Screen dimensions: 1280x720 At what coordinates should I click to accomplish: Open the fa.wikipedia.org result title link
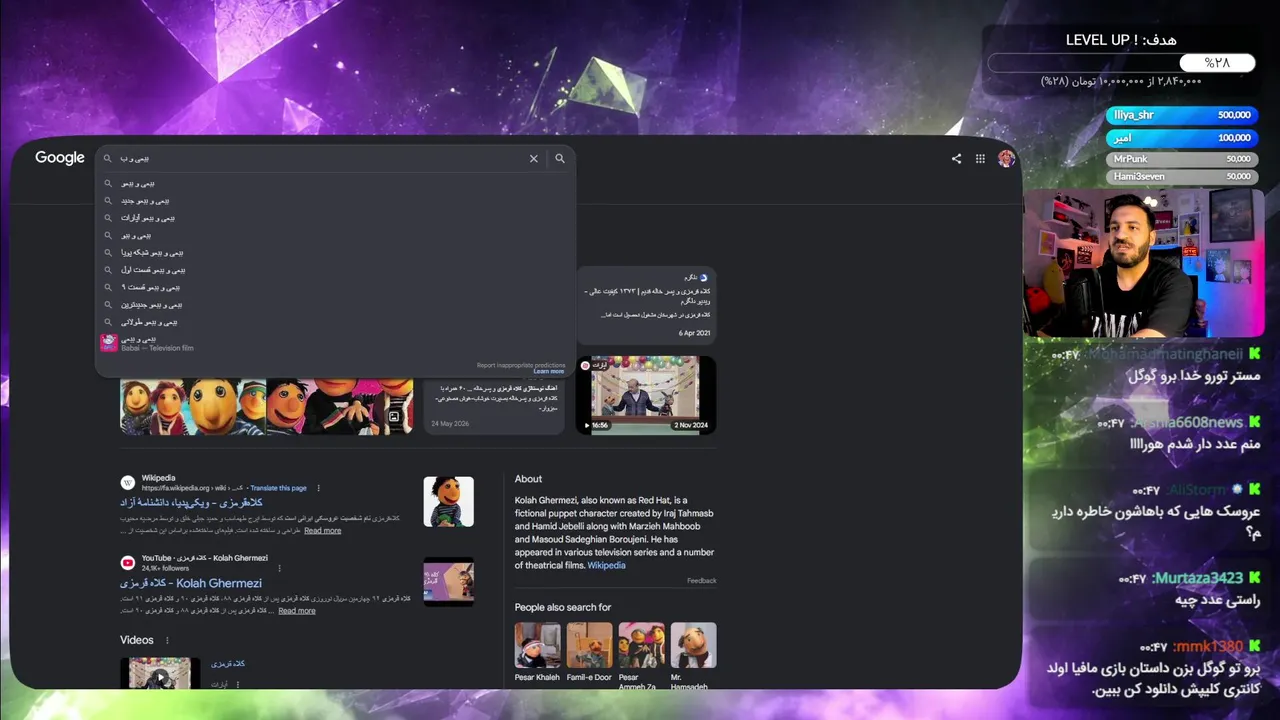pyautogui.click(x=191, y=502)
